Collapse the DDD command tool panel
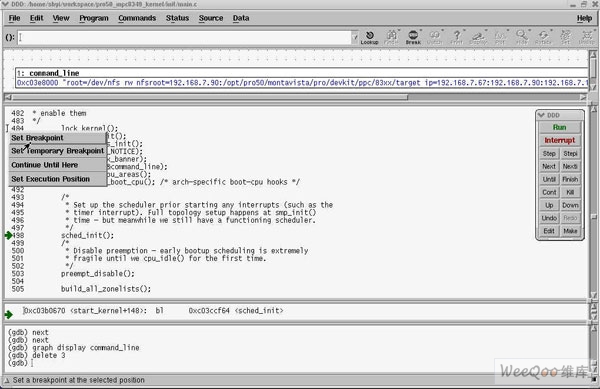Viewport: 600px width, 389px height. 541,115
